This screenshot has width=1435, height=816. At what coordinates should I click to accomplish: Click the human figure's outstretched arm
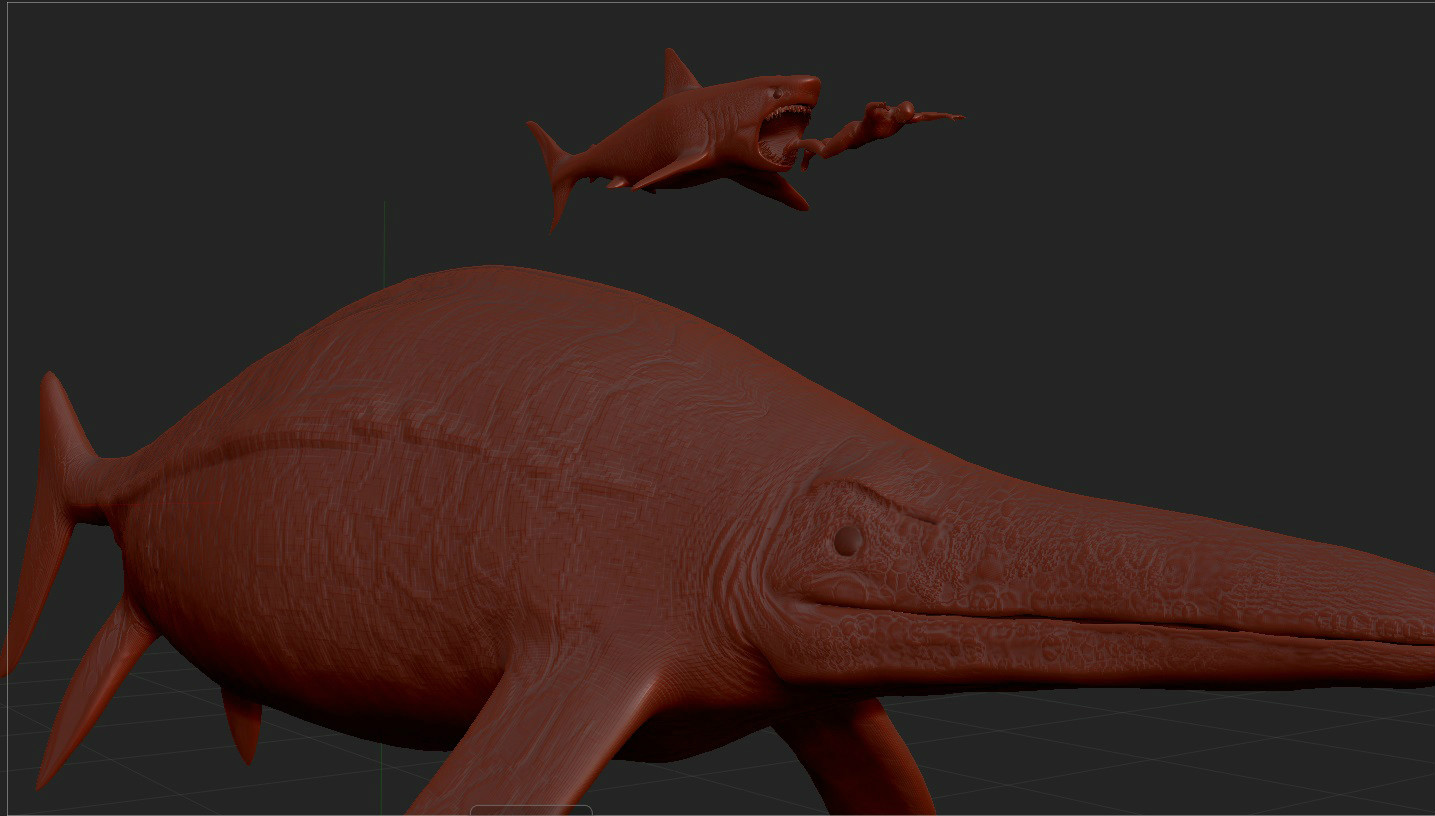(x=935, y=117)
